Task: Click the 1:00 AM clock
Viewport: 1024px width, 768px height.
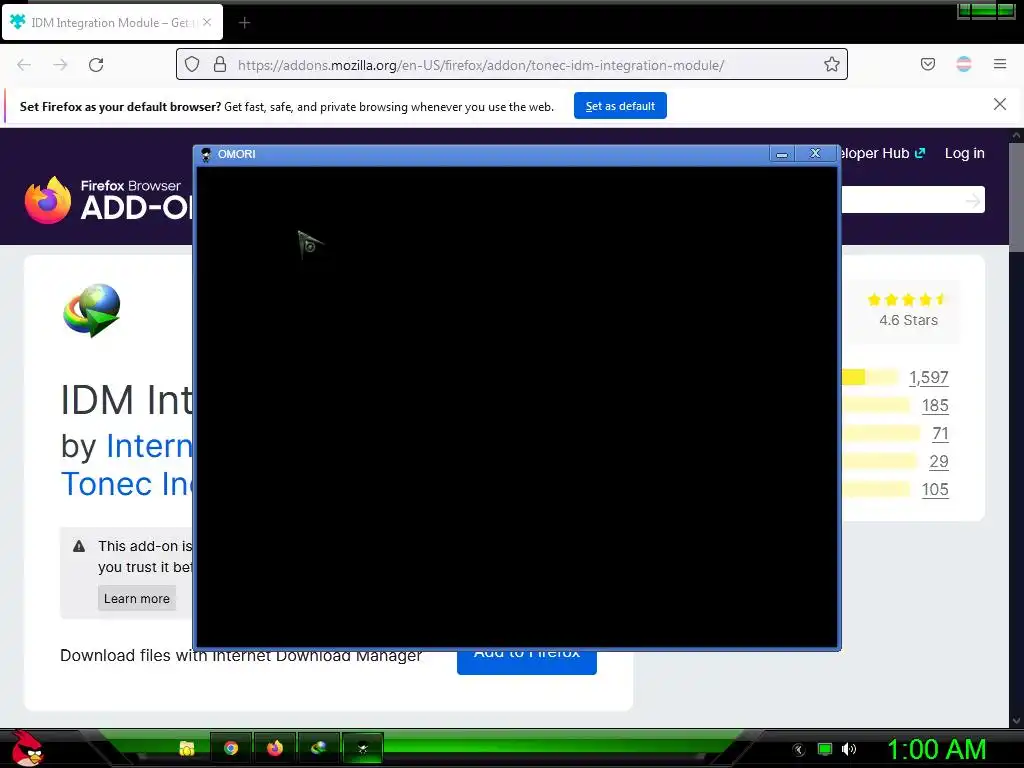Action: [936, 750]
